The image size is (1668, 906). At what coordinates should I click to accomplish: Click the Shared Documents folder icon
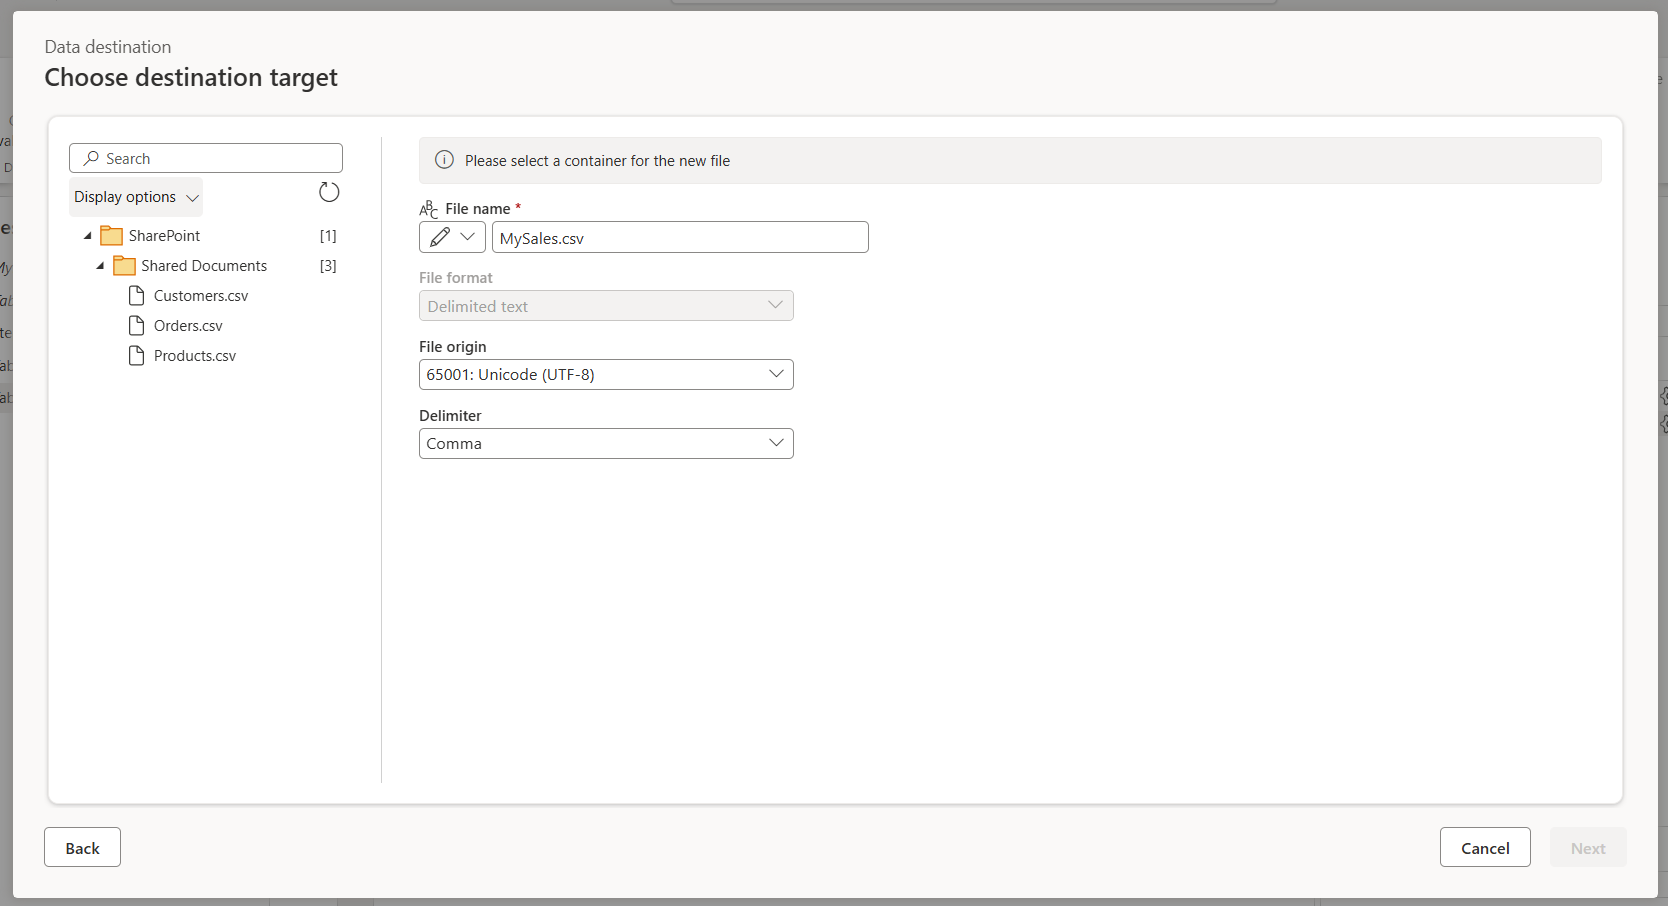(124, 265)
